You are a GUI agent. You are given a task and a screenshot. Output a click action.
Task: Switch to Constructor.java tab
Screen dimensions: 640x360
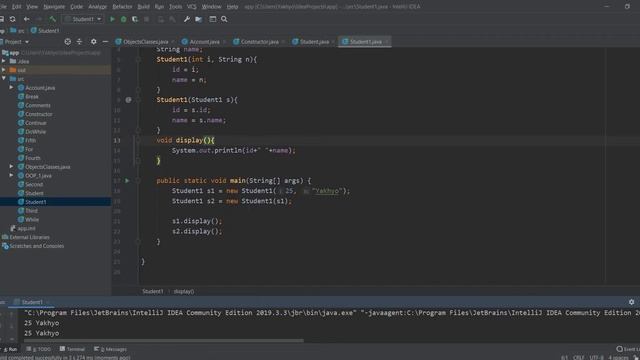pos(259,42)
